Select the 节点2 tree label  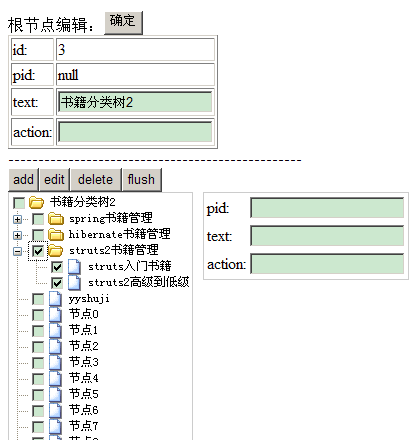tap(84, 346)
